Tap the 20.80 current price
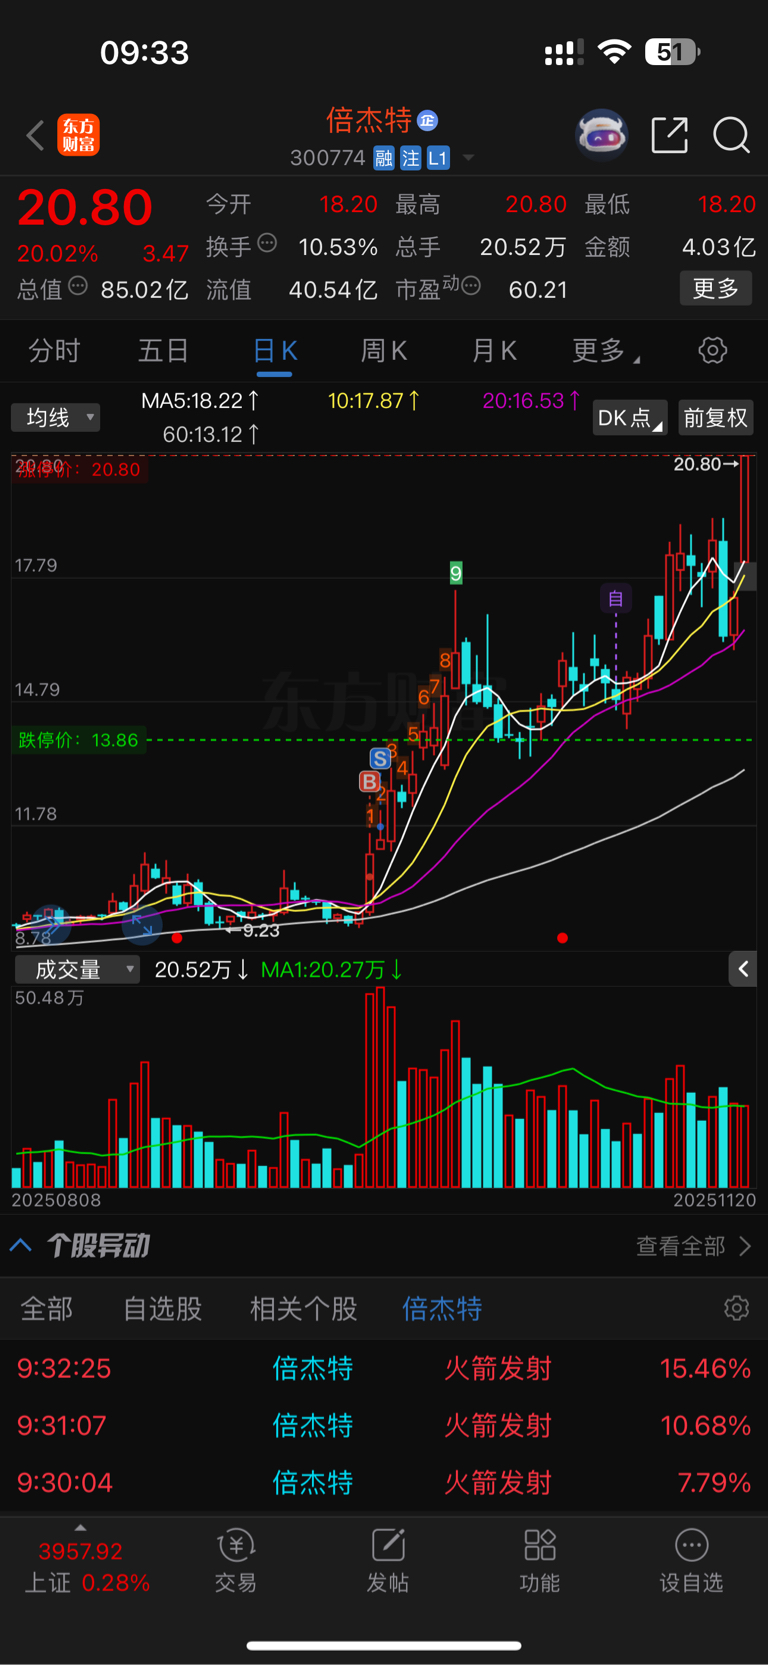This screenshot has height=1665, width=768. click(85, 209)
